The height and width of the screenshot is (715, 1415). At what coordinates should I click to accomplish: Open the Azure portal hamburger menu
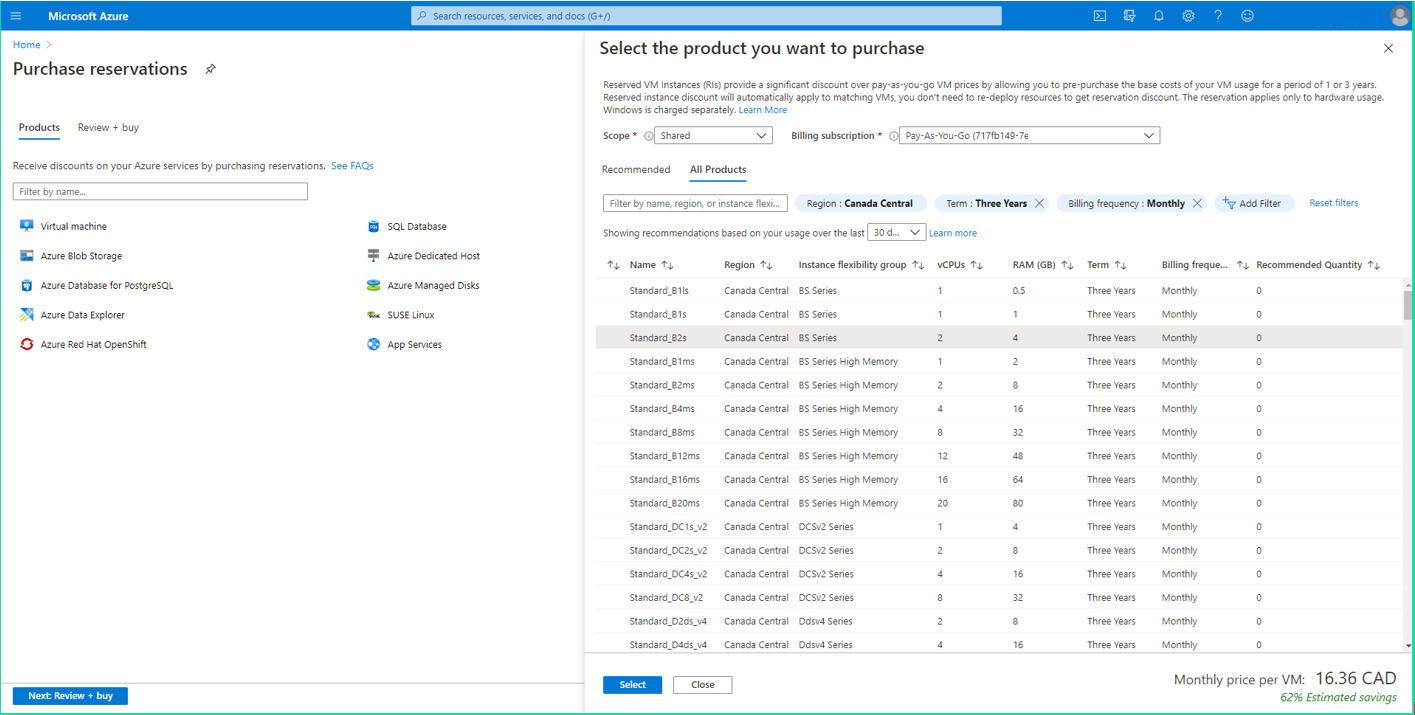point(16,16)
